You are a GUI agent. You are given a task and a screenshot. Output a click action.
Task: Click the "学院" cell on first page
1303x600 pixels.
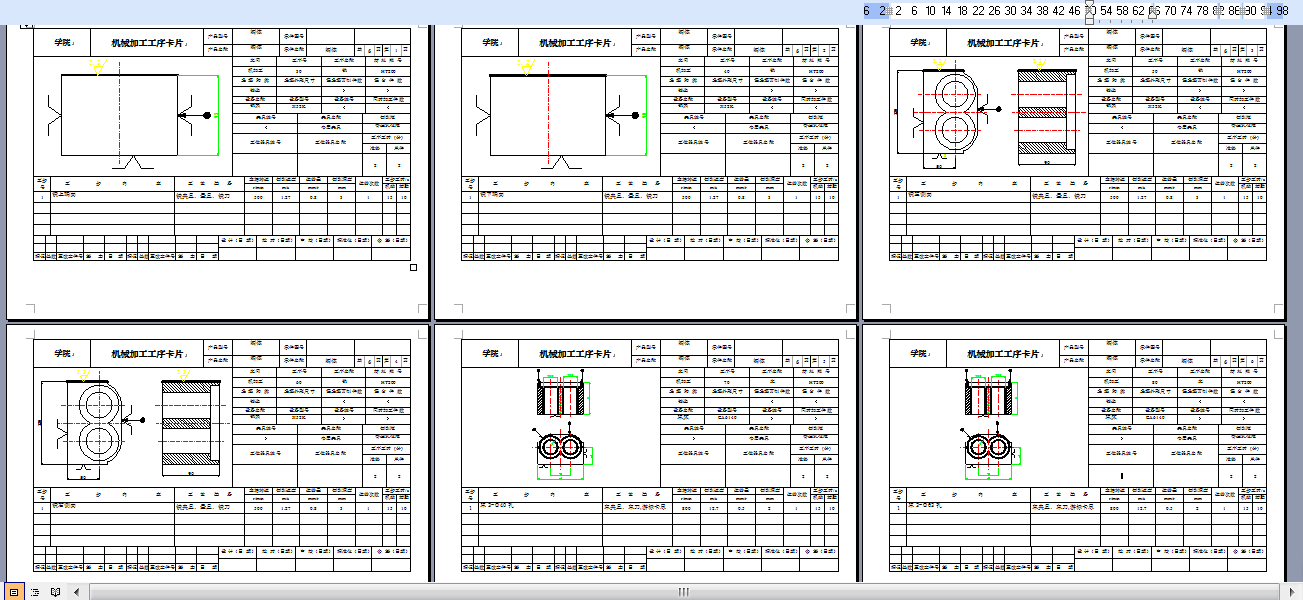62,43
